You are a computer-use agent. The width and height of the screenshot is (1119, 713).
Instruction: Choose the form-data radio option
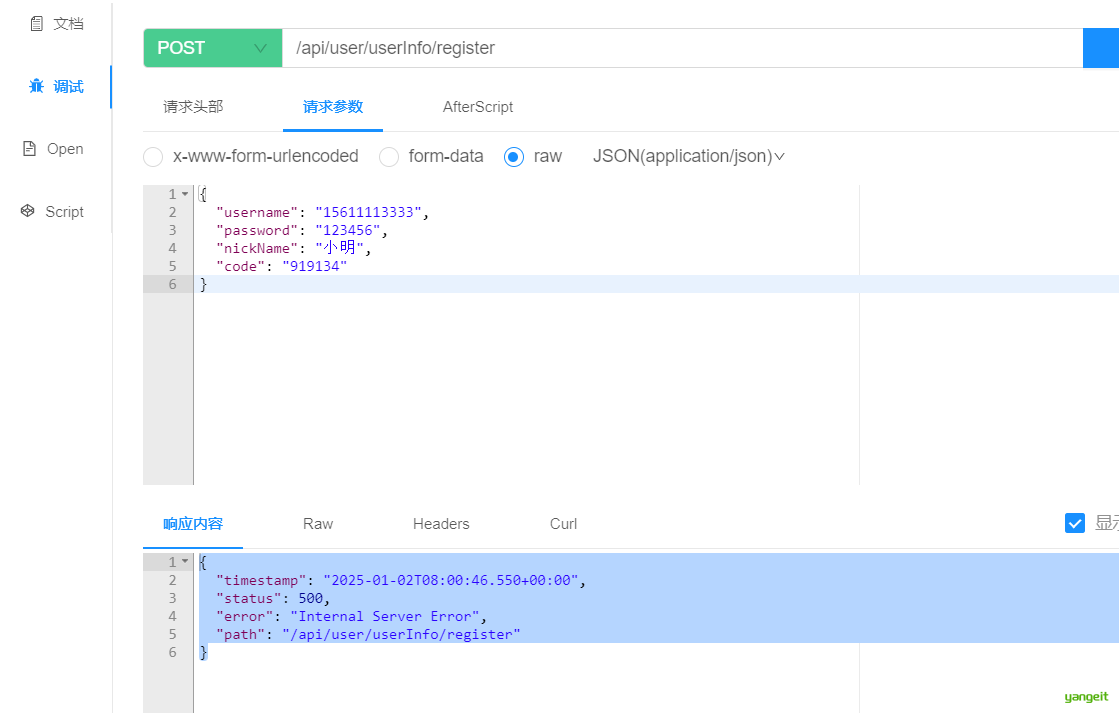(x=389, y=156)
